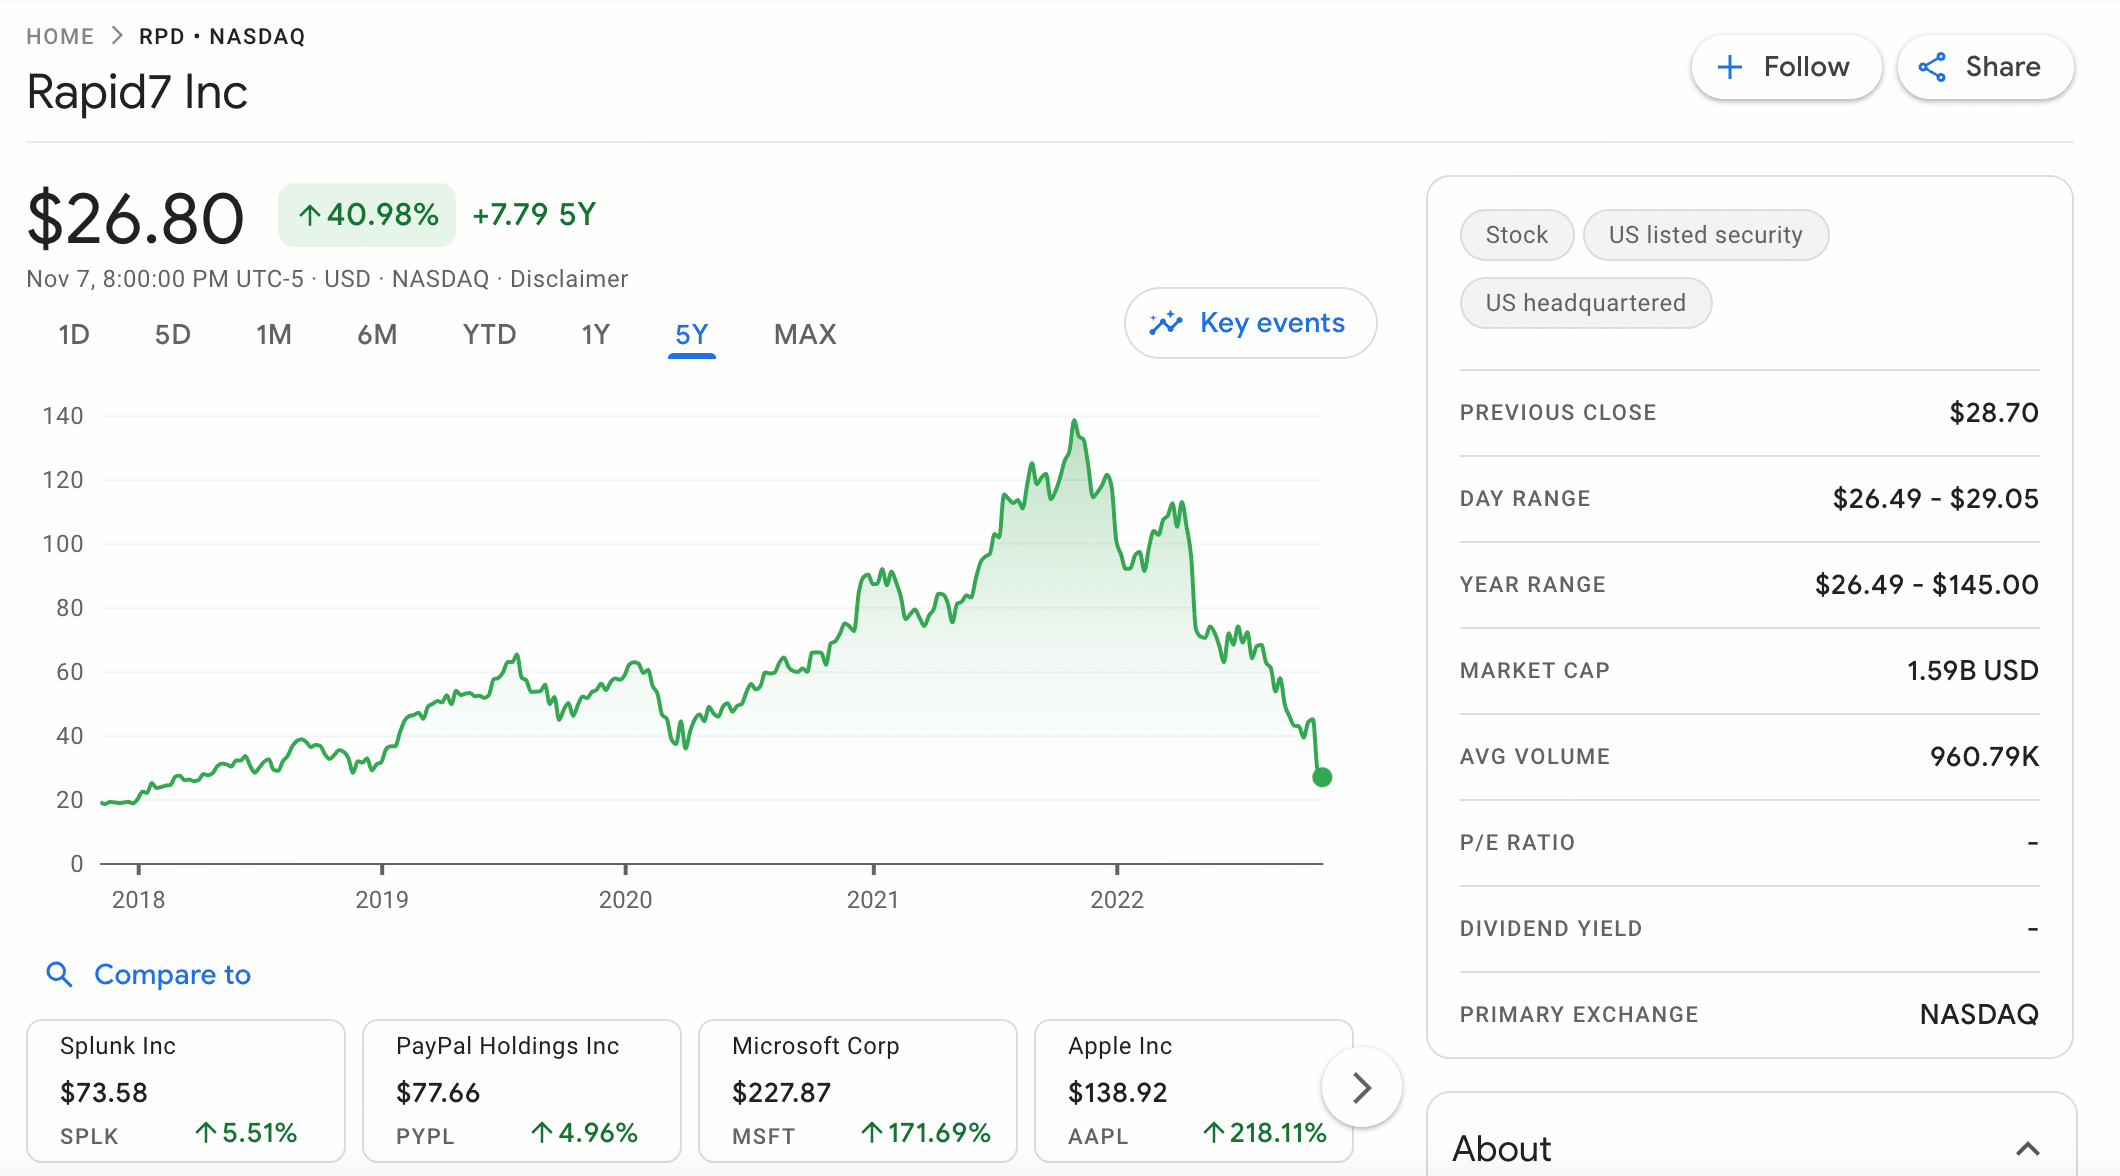The width and height of the screenshot is (2120, 1176).
Task: Click the plus icon on Follow button
Action: [x=1729, y=67]
